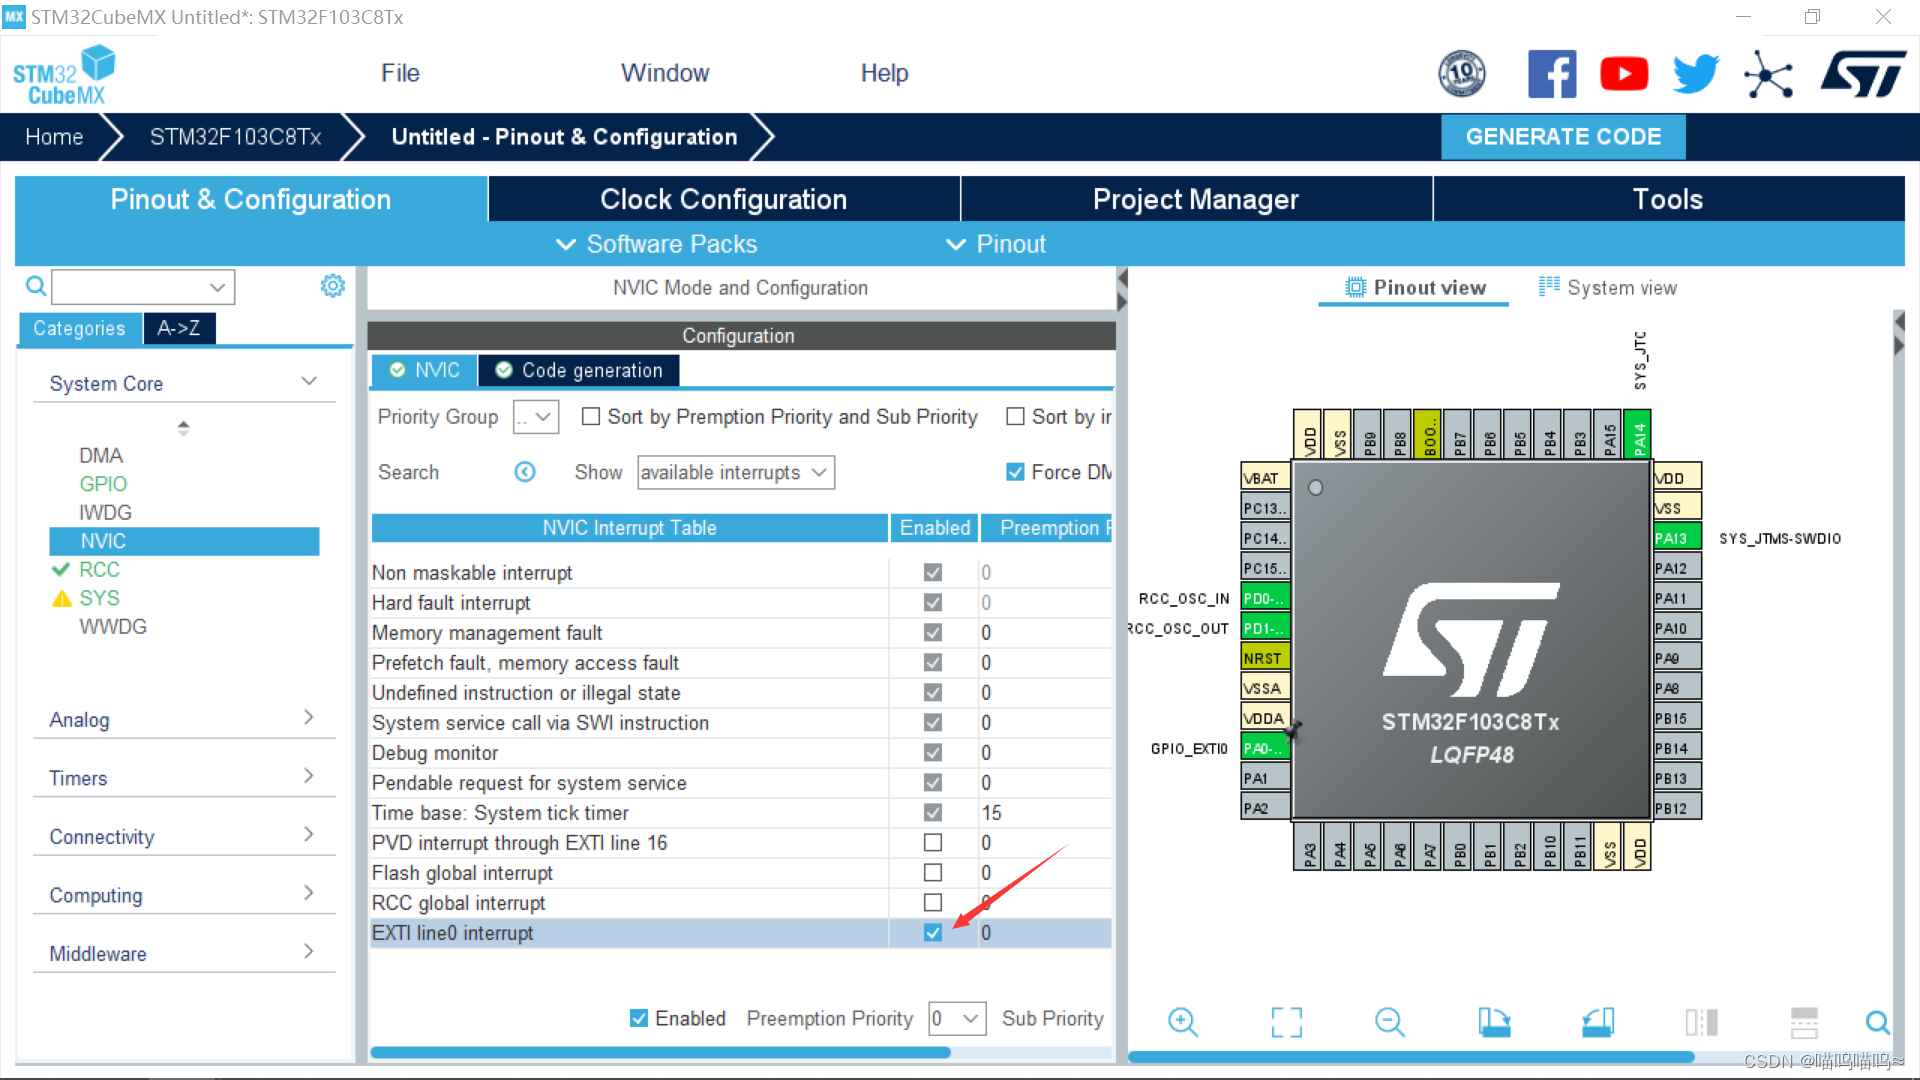Click the ST logo icon
The height and width of the screenshot is (1080, 1920).
point(1864,74)
